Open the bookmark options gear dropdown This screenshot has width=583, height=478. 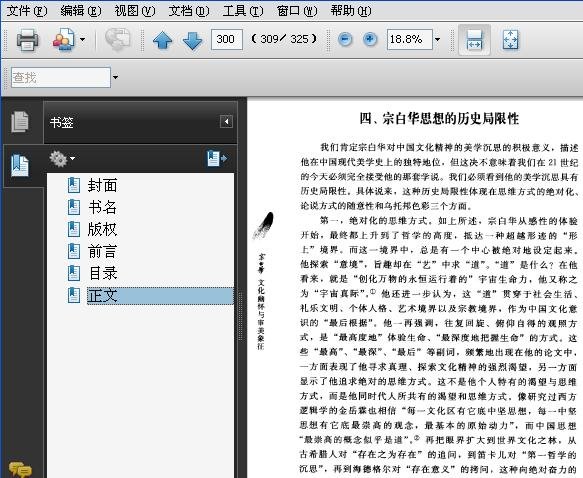pos(62,159)
